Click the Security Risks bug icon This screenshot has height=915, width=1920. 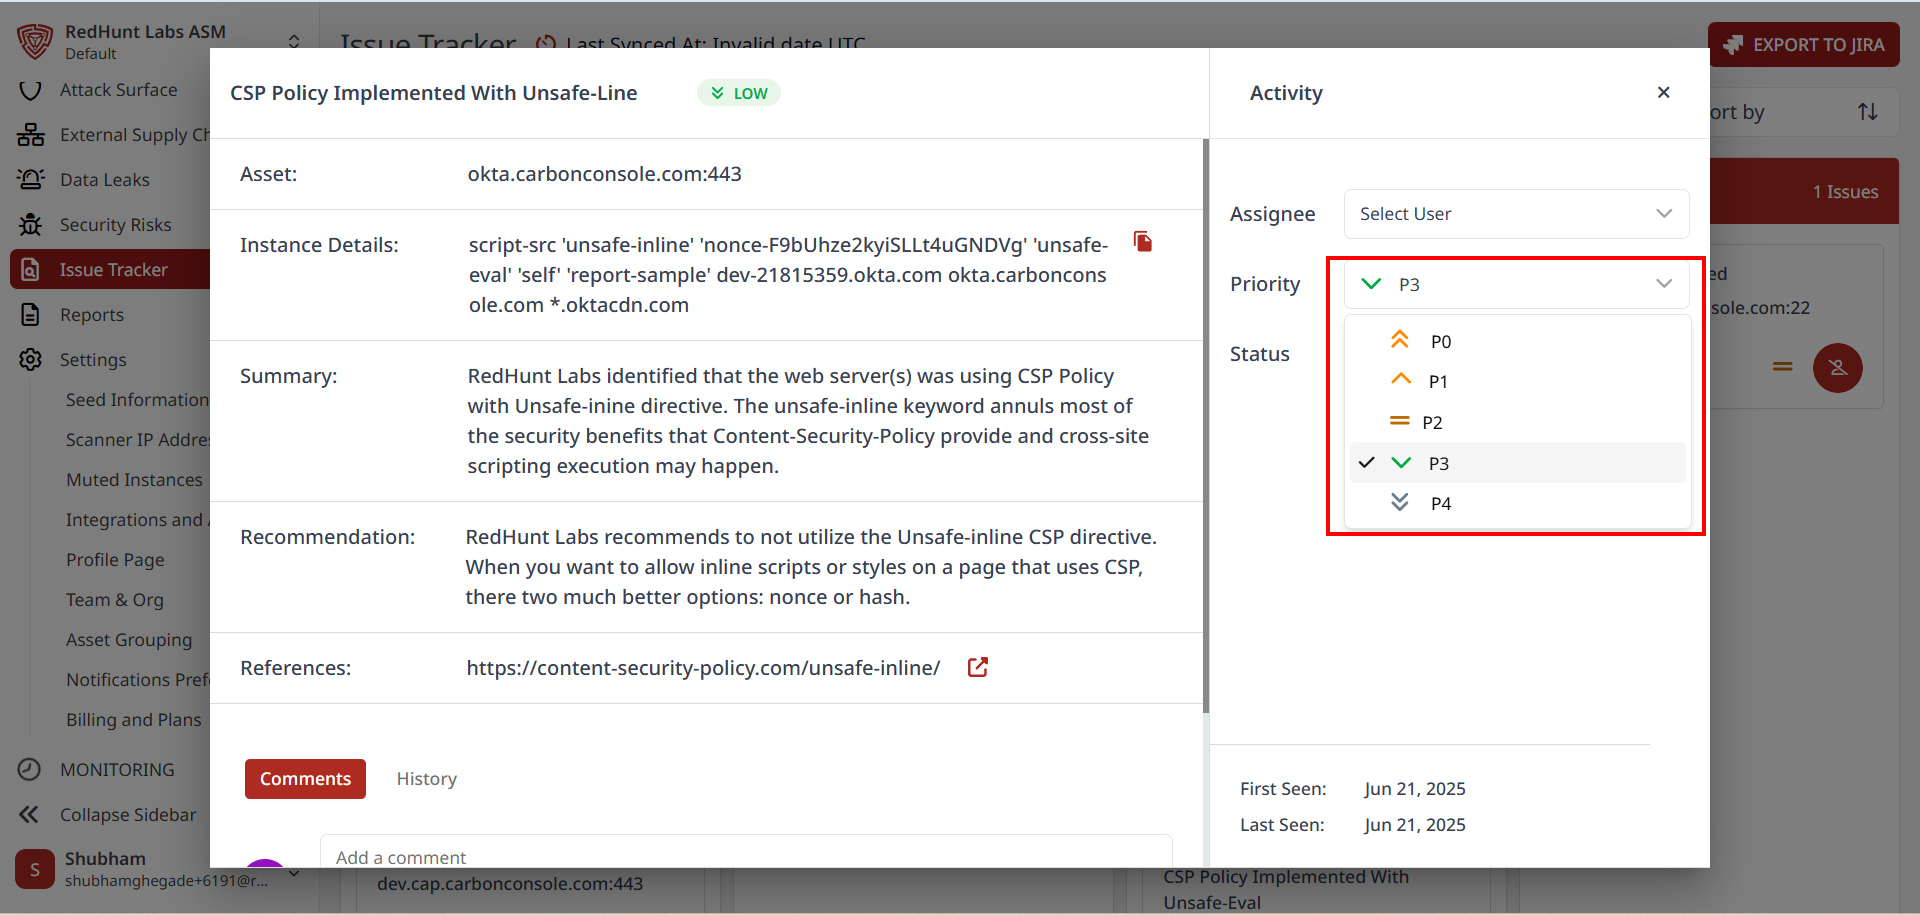click(31, 225)
